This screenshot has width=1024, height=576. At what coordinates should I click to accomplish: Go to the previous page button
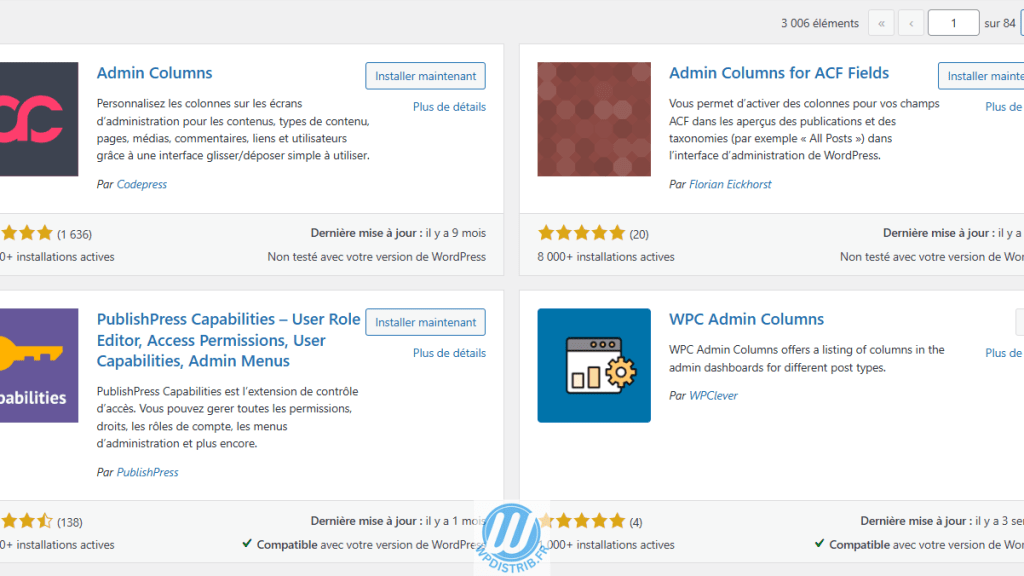tap(911, 23)
